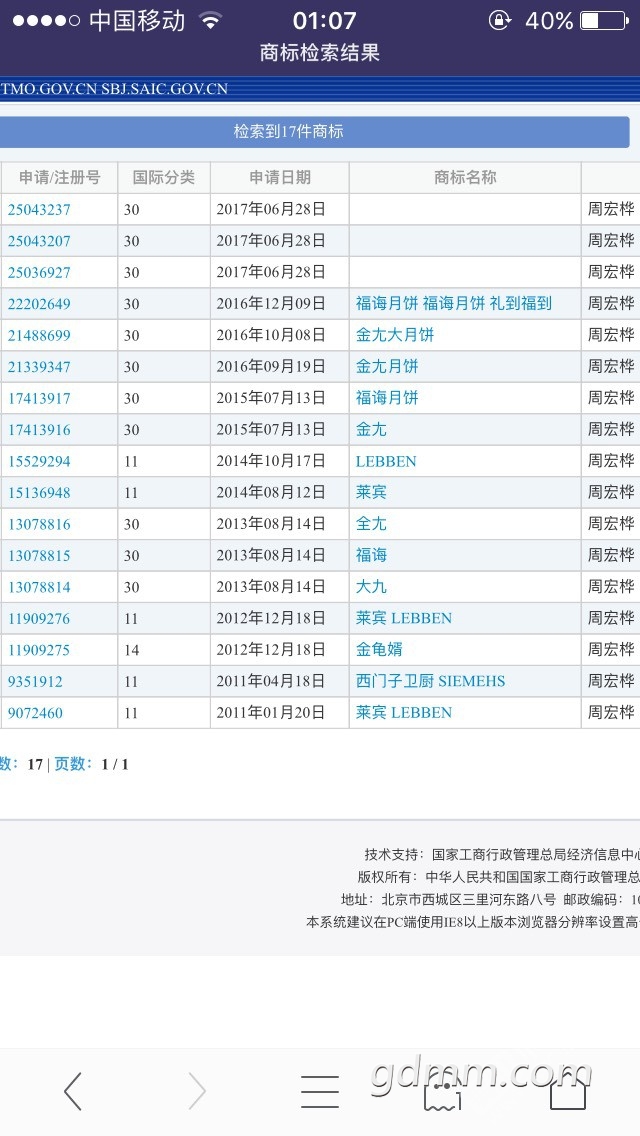The width and height of the screenshot is (640, 1136).
Task: Open 莱宾 LEBBEN trademark dated 2011年01月20日
Action: [x=404, y=713]
